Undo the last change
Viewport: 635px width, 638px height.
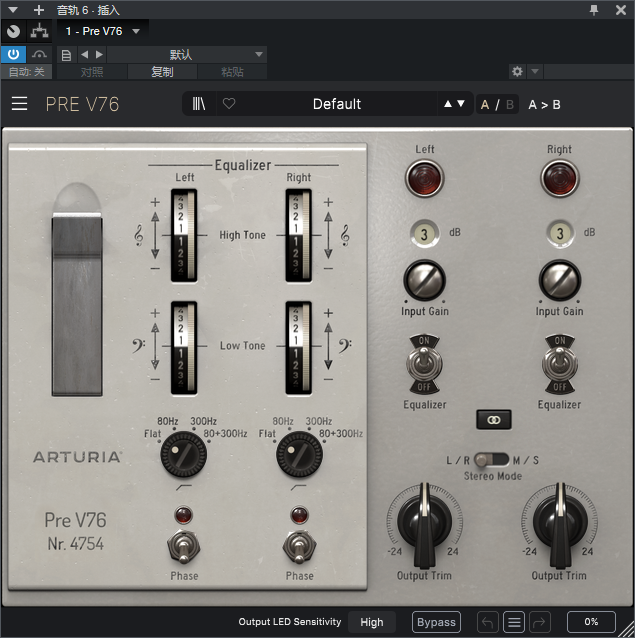point(487,622)
